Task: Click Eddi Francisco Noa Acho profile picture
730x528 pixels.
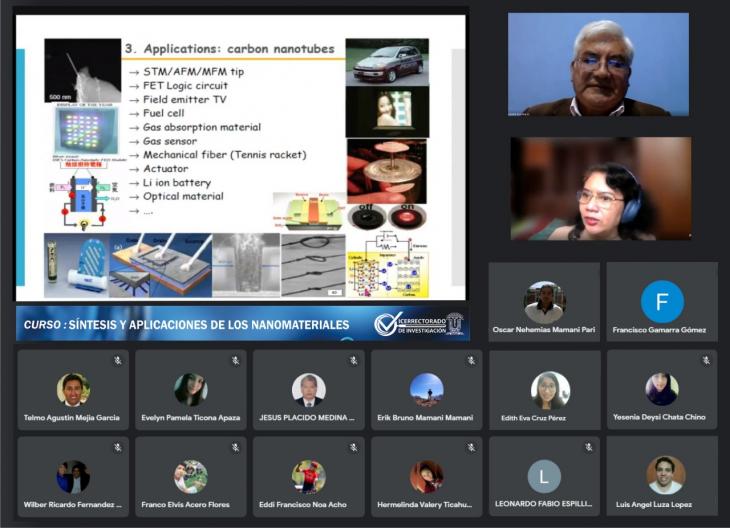Action: pyautogui.click(x=309, y=477)
